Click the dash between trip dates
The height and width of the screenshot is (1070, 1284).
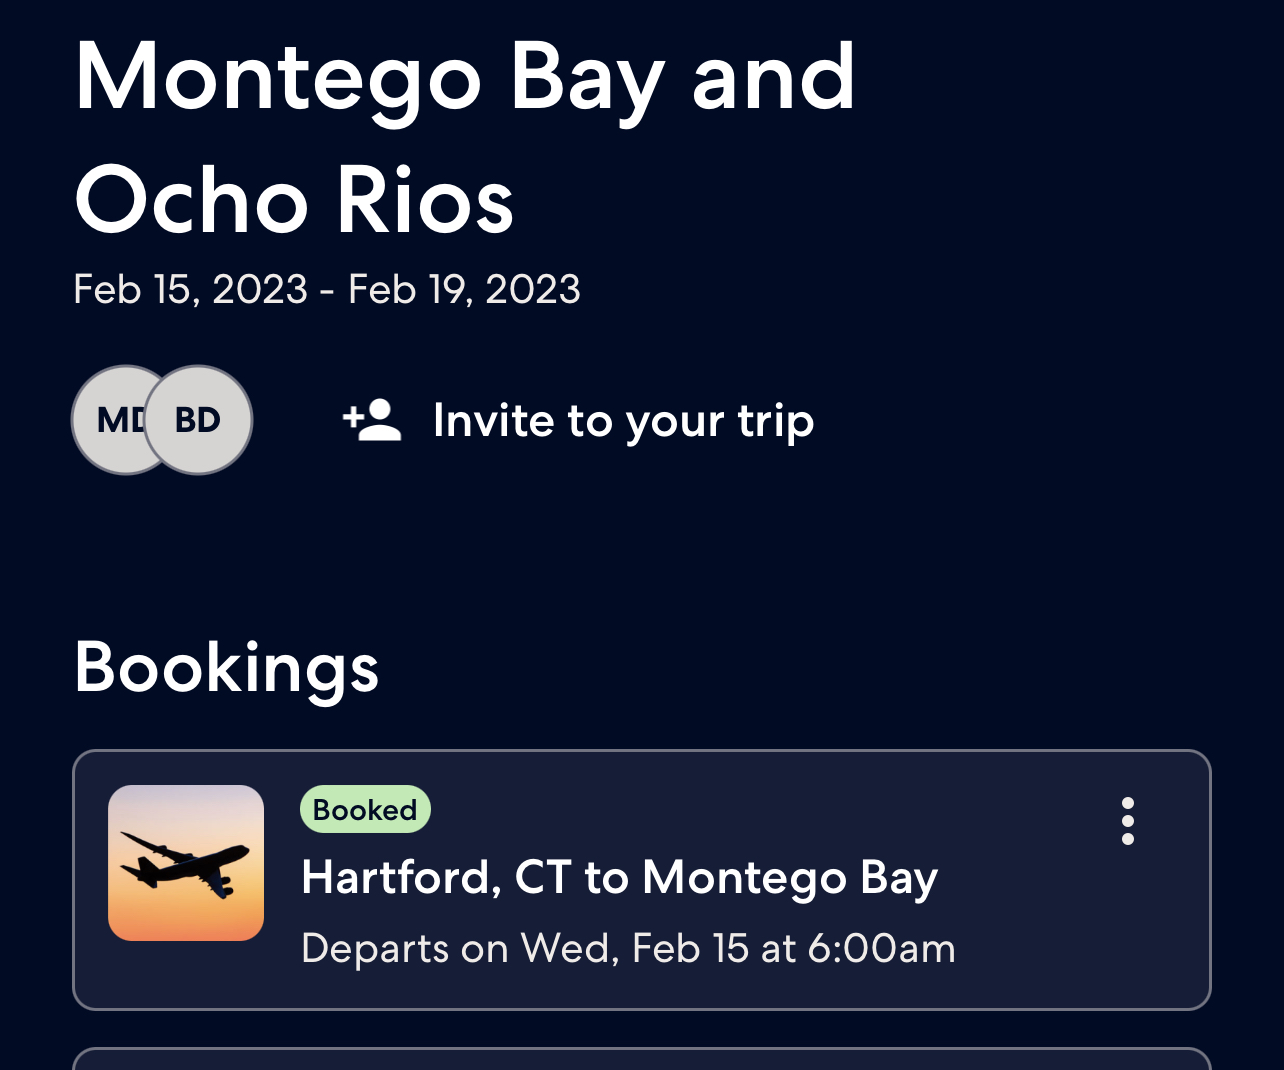point(327,290)
